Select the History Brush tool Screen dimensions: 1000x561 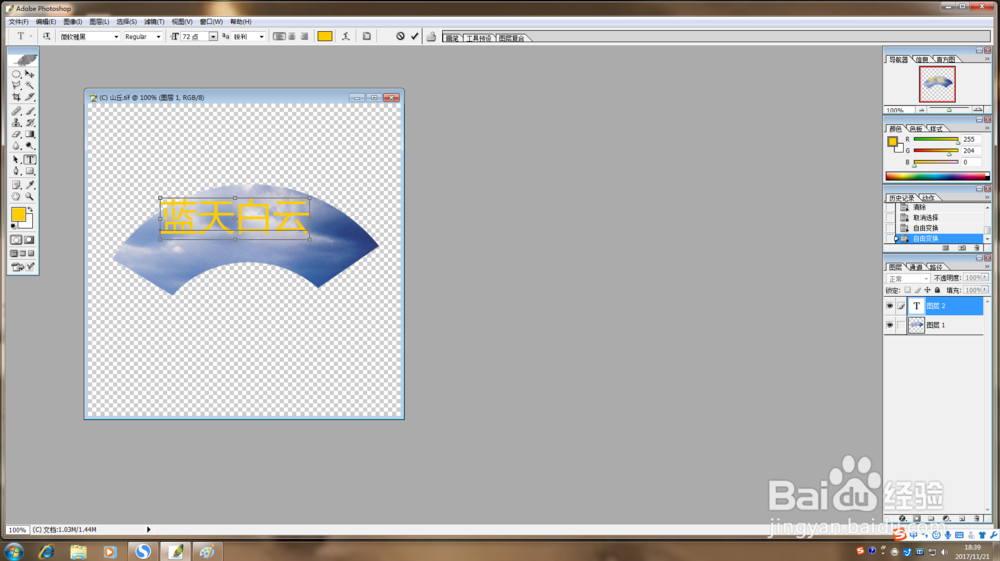tap(29, 122)
